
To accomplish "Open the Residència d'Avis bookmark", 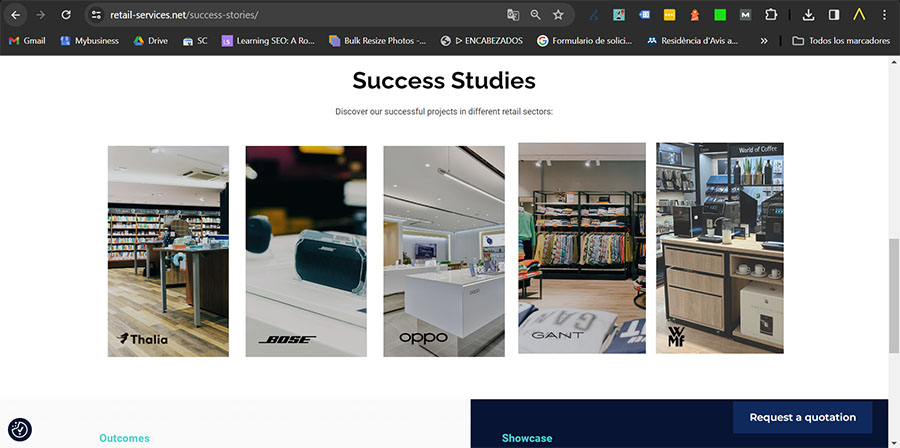I will [x=693, y=41].
